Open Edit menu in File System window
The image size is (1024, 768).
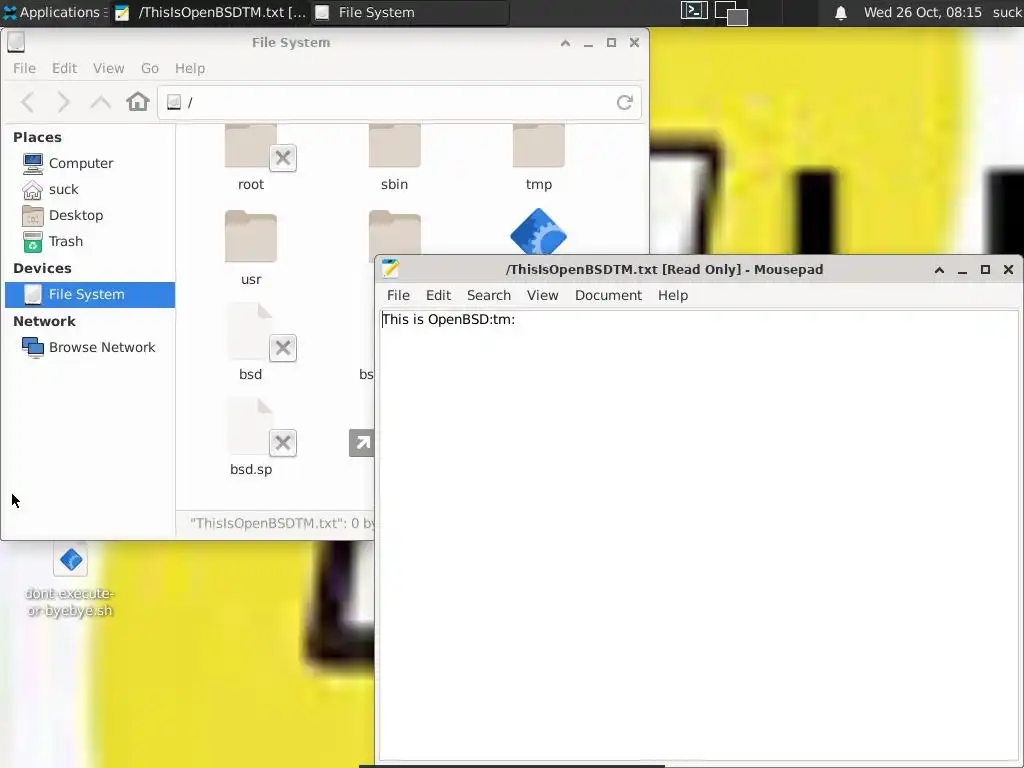coord(64,69)
